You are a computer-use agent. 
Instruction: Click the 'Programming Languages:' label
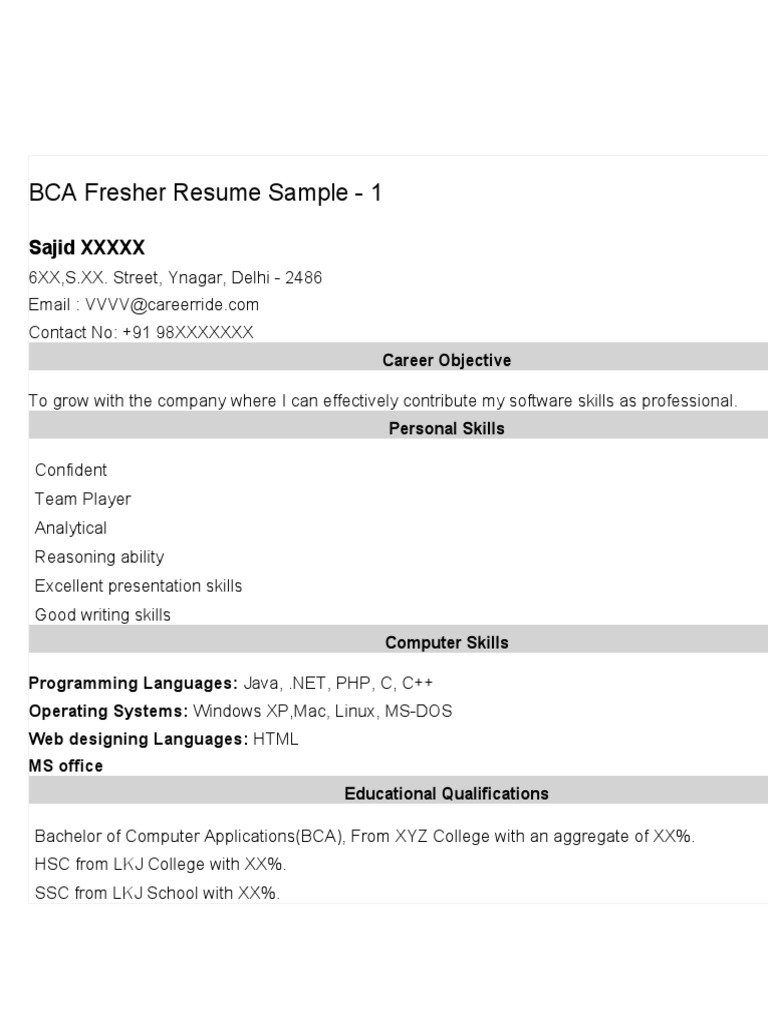tap(133, 684)
